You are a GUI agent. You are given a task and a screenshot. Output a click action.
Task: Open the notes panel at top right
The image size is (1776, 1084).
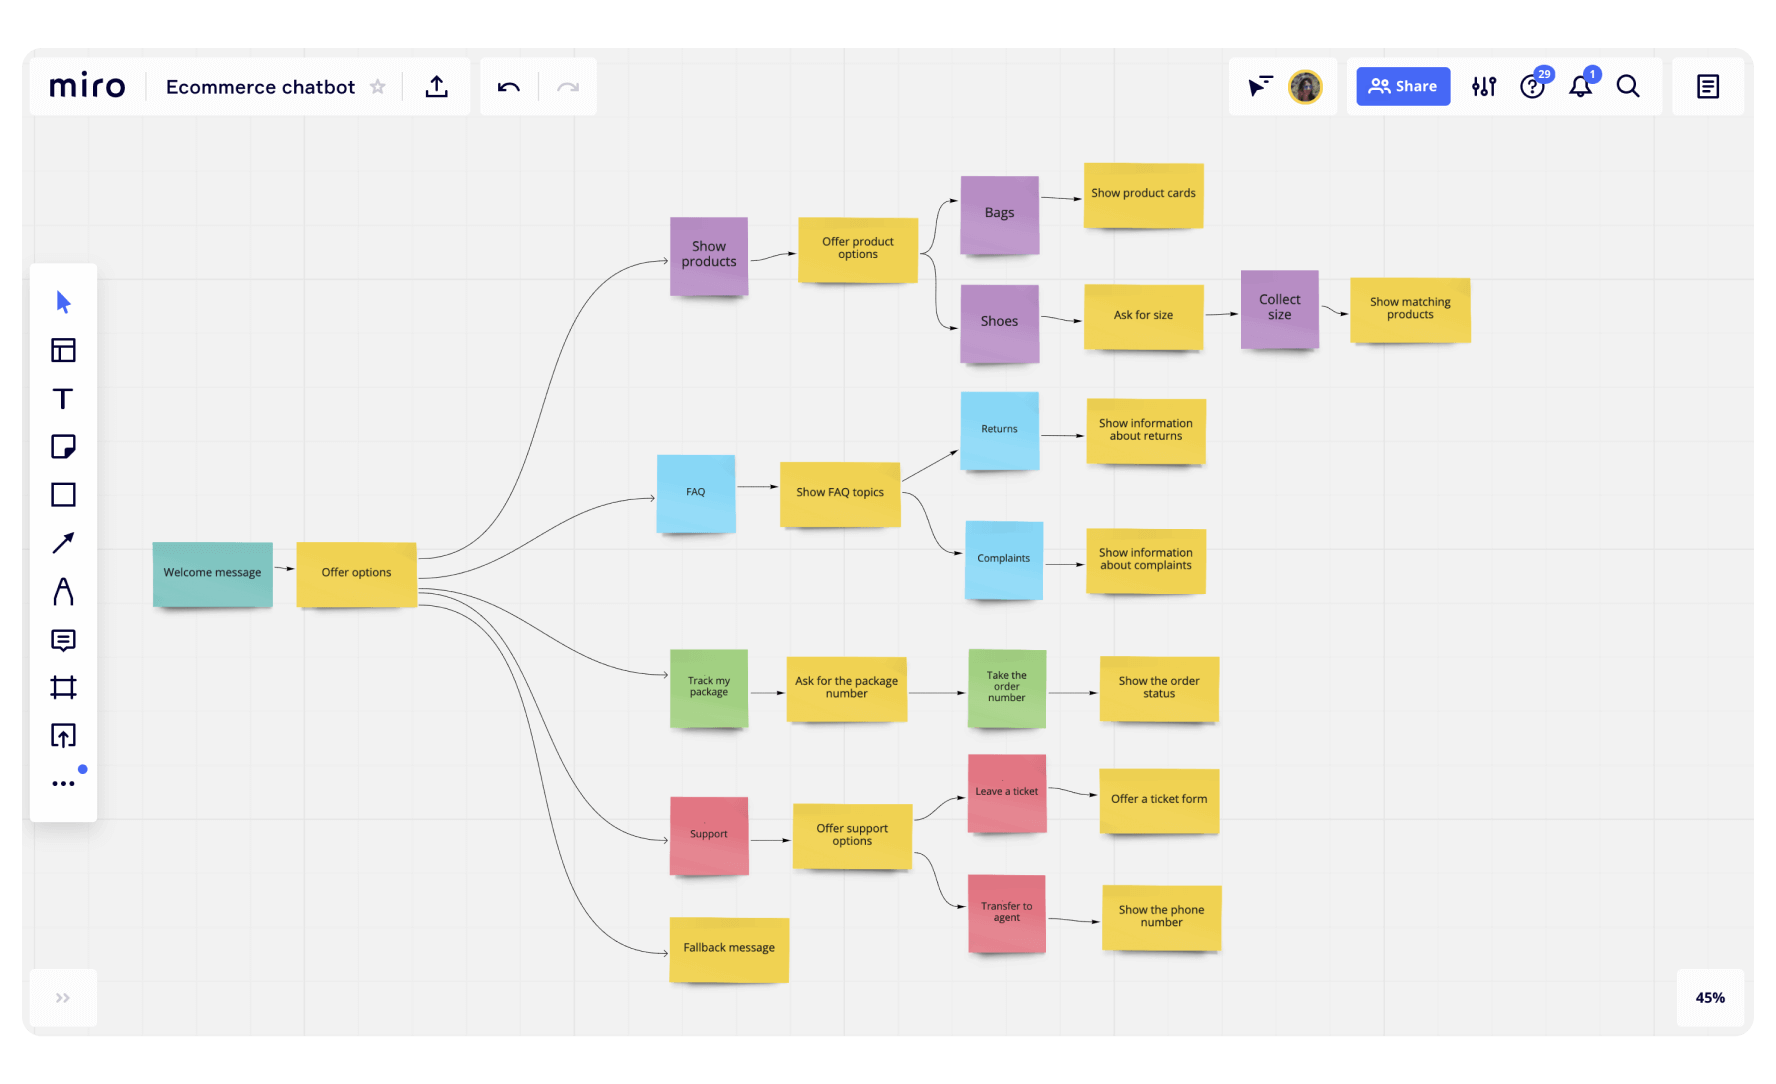pos(1707,86)
